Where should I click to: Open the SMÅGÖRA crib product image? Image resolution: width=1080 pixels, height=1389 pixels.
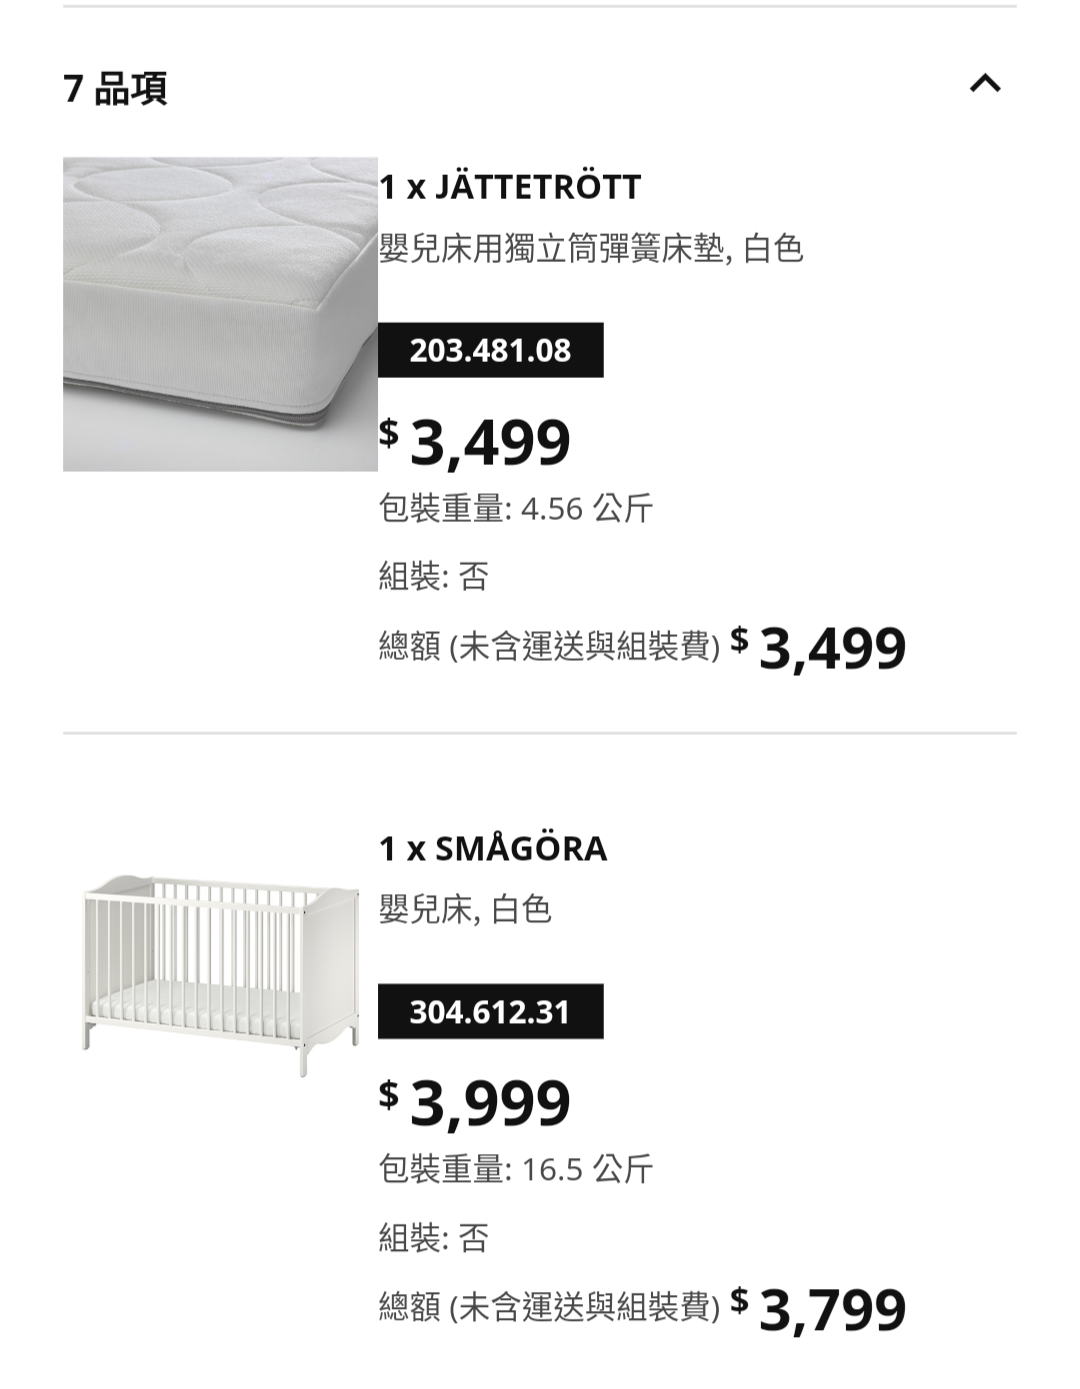pos(220,974)
